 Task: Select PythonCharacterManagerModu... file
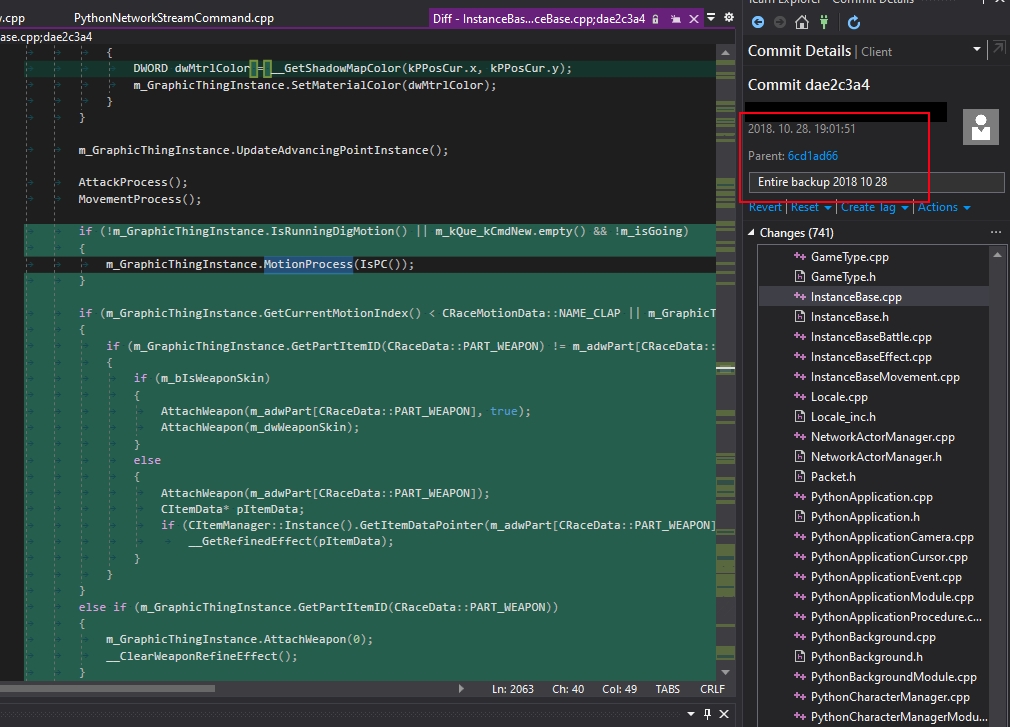898,717
